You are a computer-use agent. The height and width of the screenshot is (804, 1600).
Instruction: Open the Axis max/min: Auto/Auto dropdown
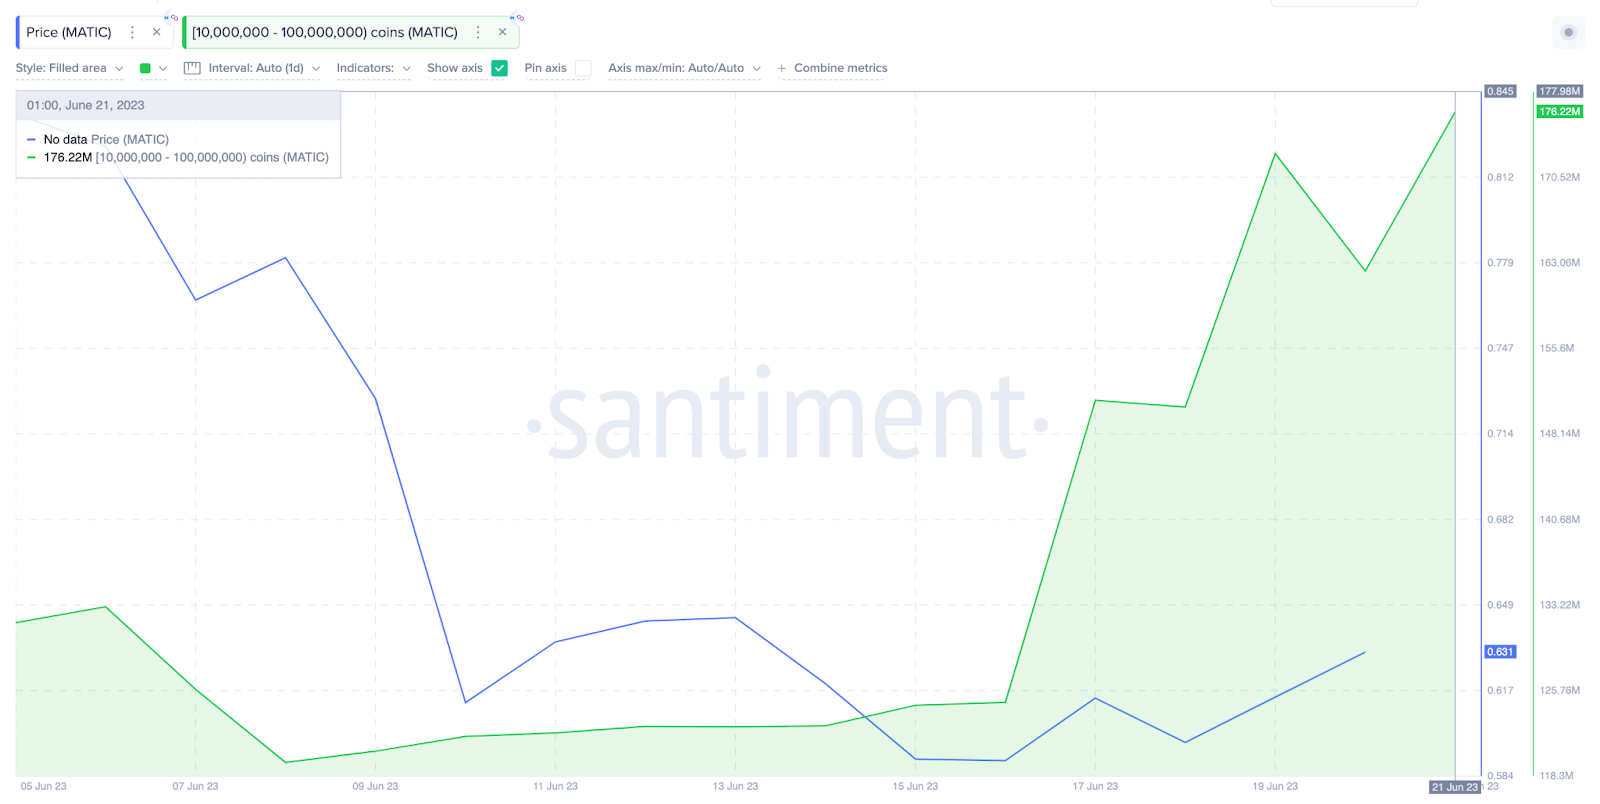tap(685, 68)
